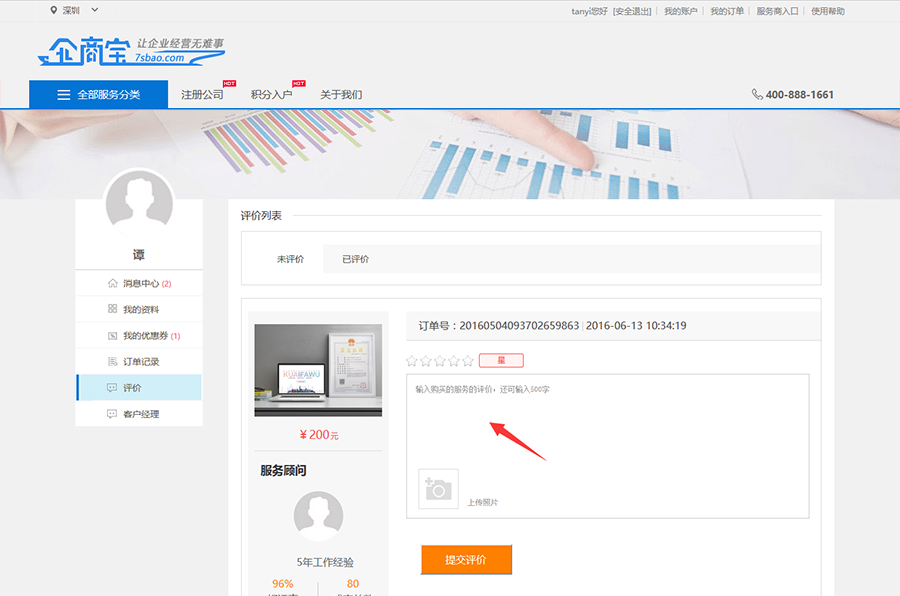The image size is (900, 596).
Task: Open the Shenzhen city dropdown
Action: pos(75,11)
